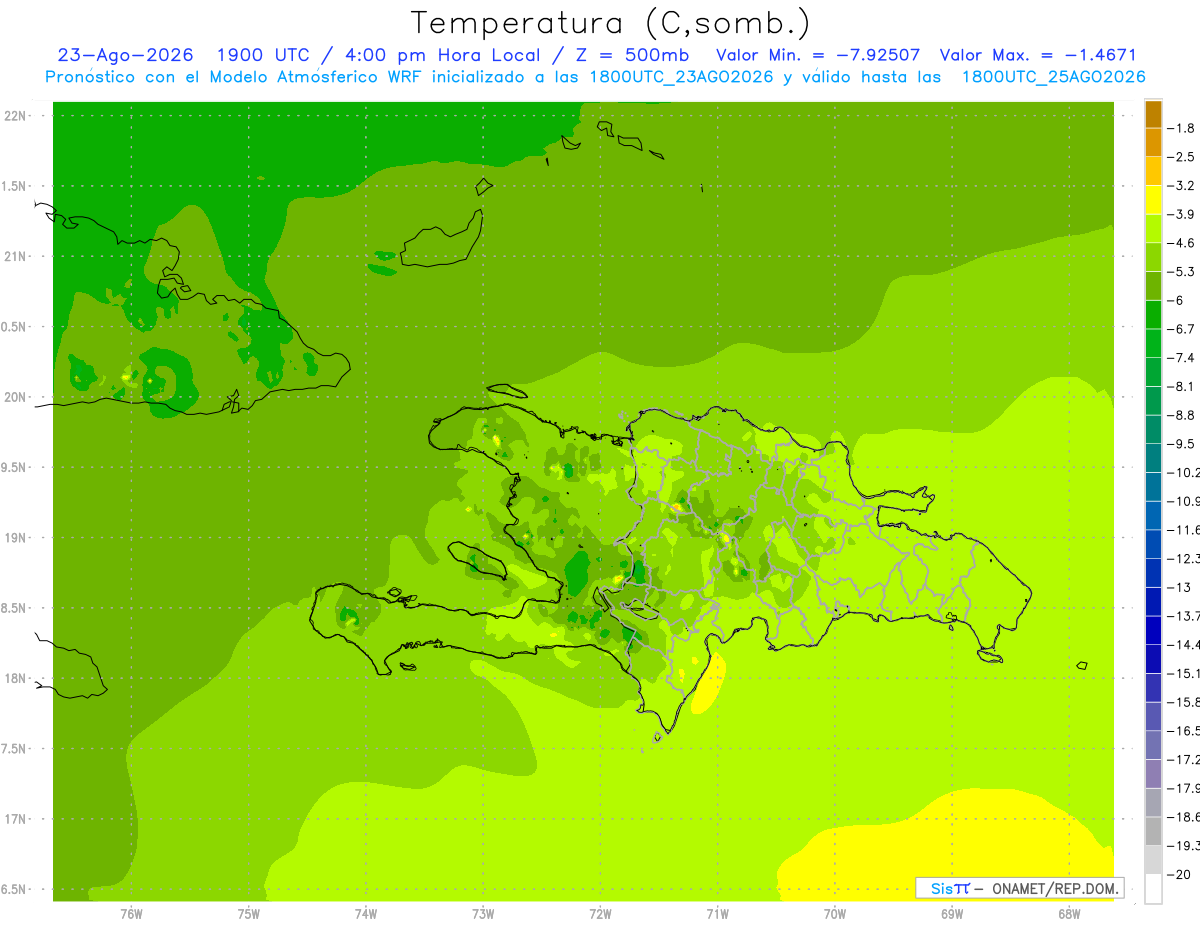Click the '-8.1' colorbar label
Image resolution: width=1200 pixels, height=927 pixels.
coord(1181,386)
